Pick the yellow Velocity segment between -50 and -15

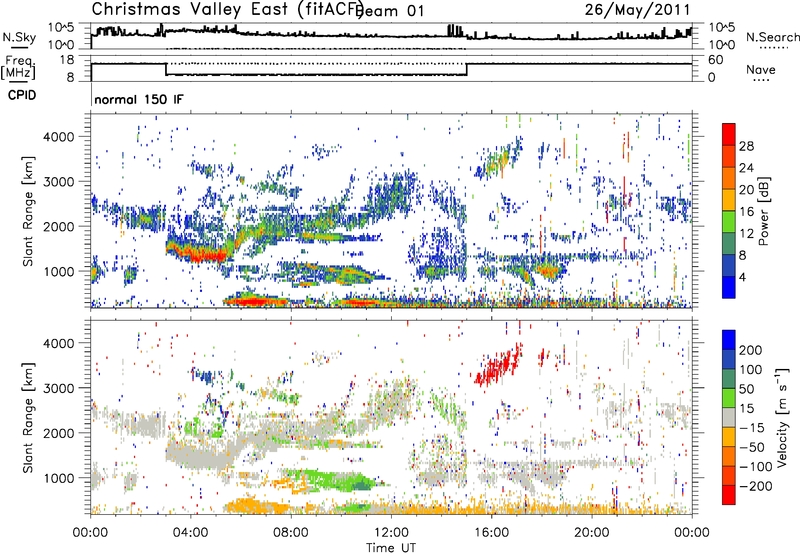(729, 437)
